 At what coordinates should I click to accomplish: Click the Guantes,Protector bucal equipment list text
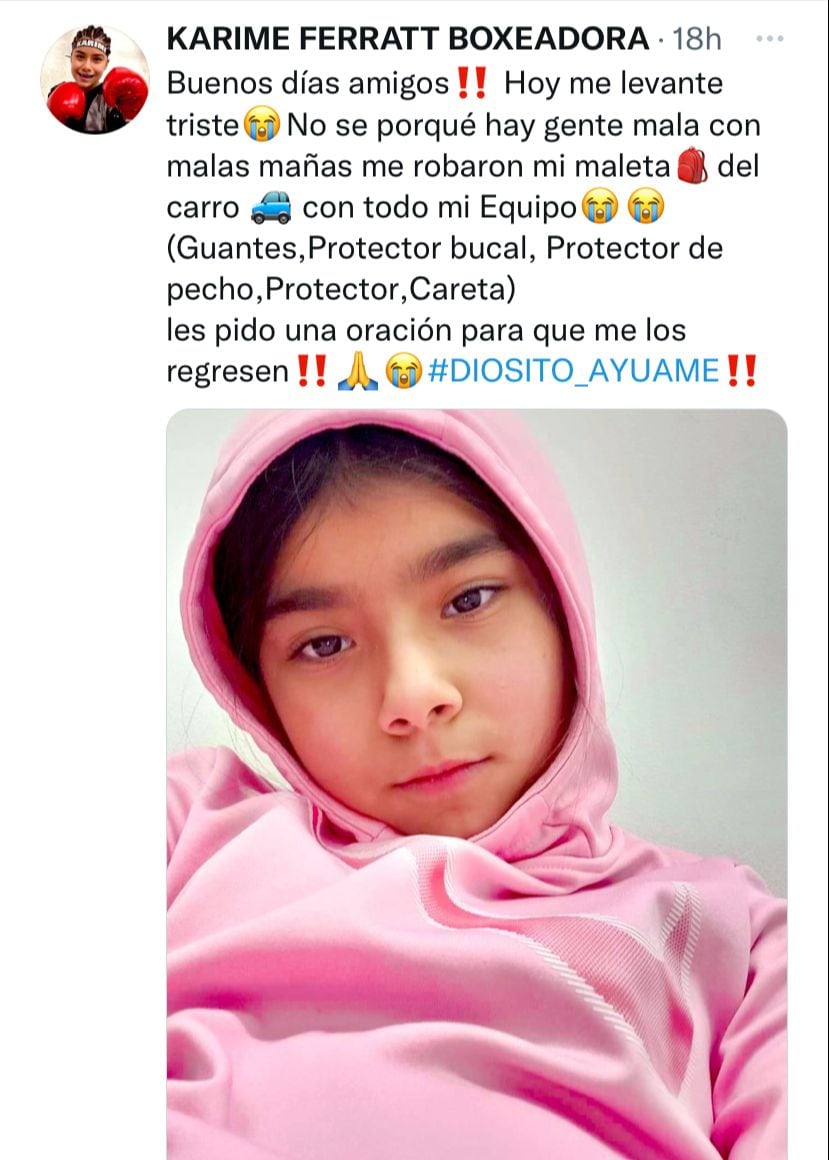pos(444,248)
